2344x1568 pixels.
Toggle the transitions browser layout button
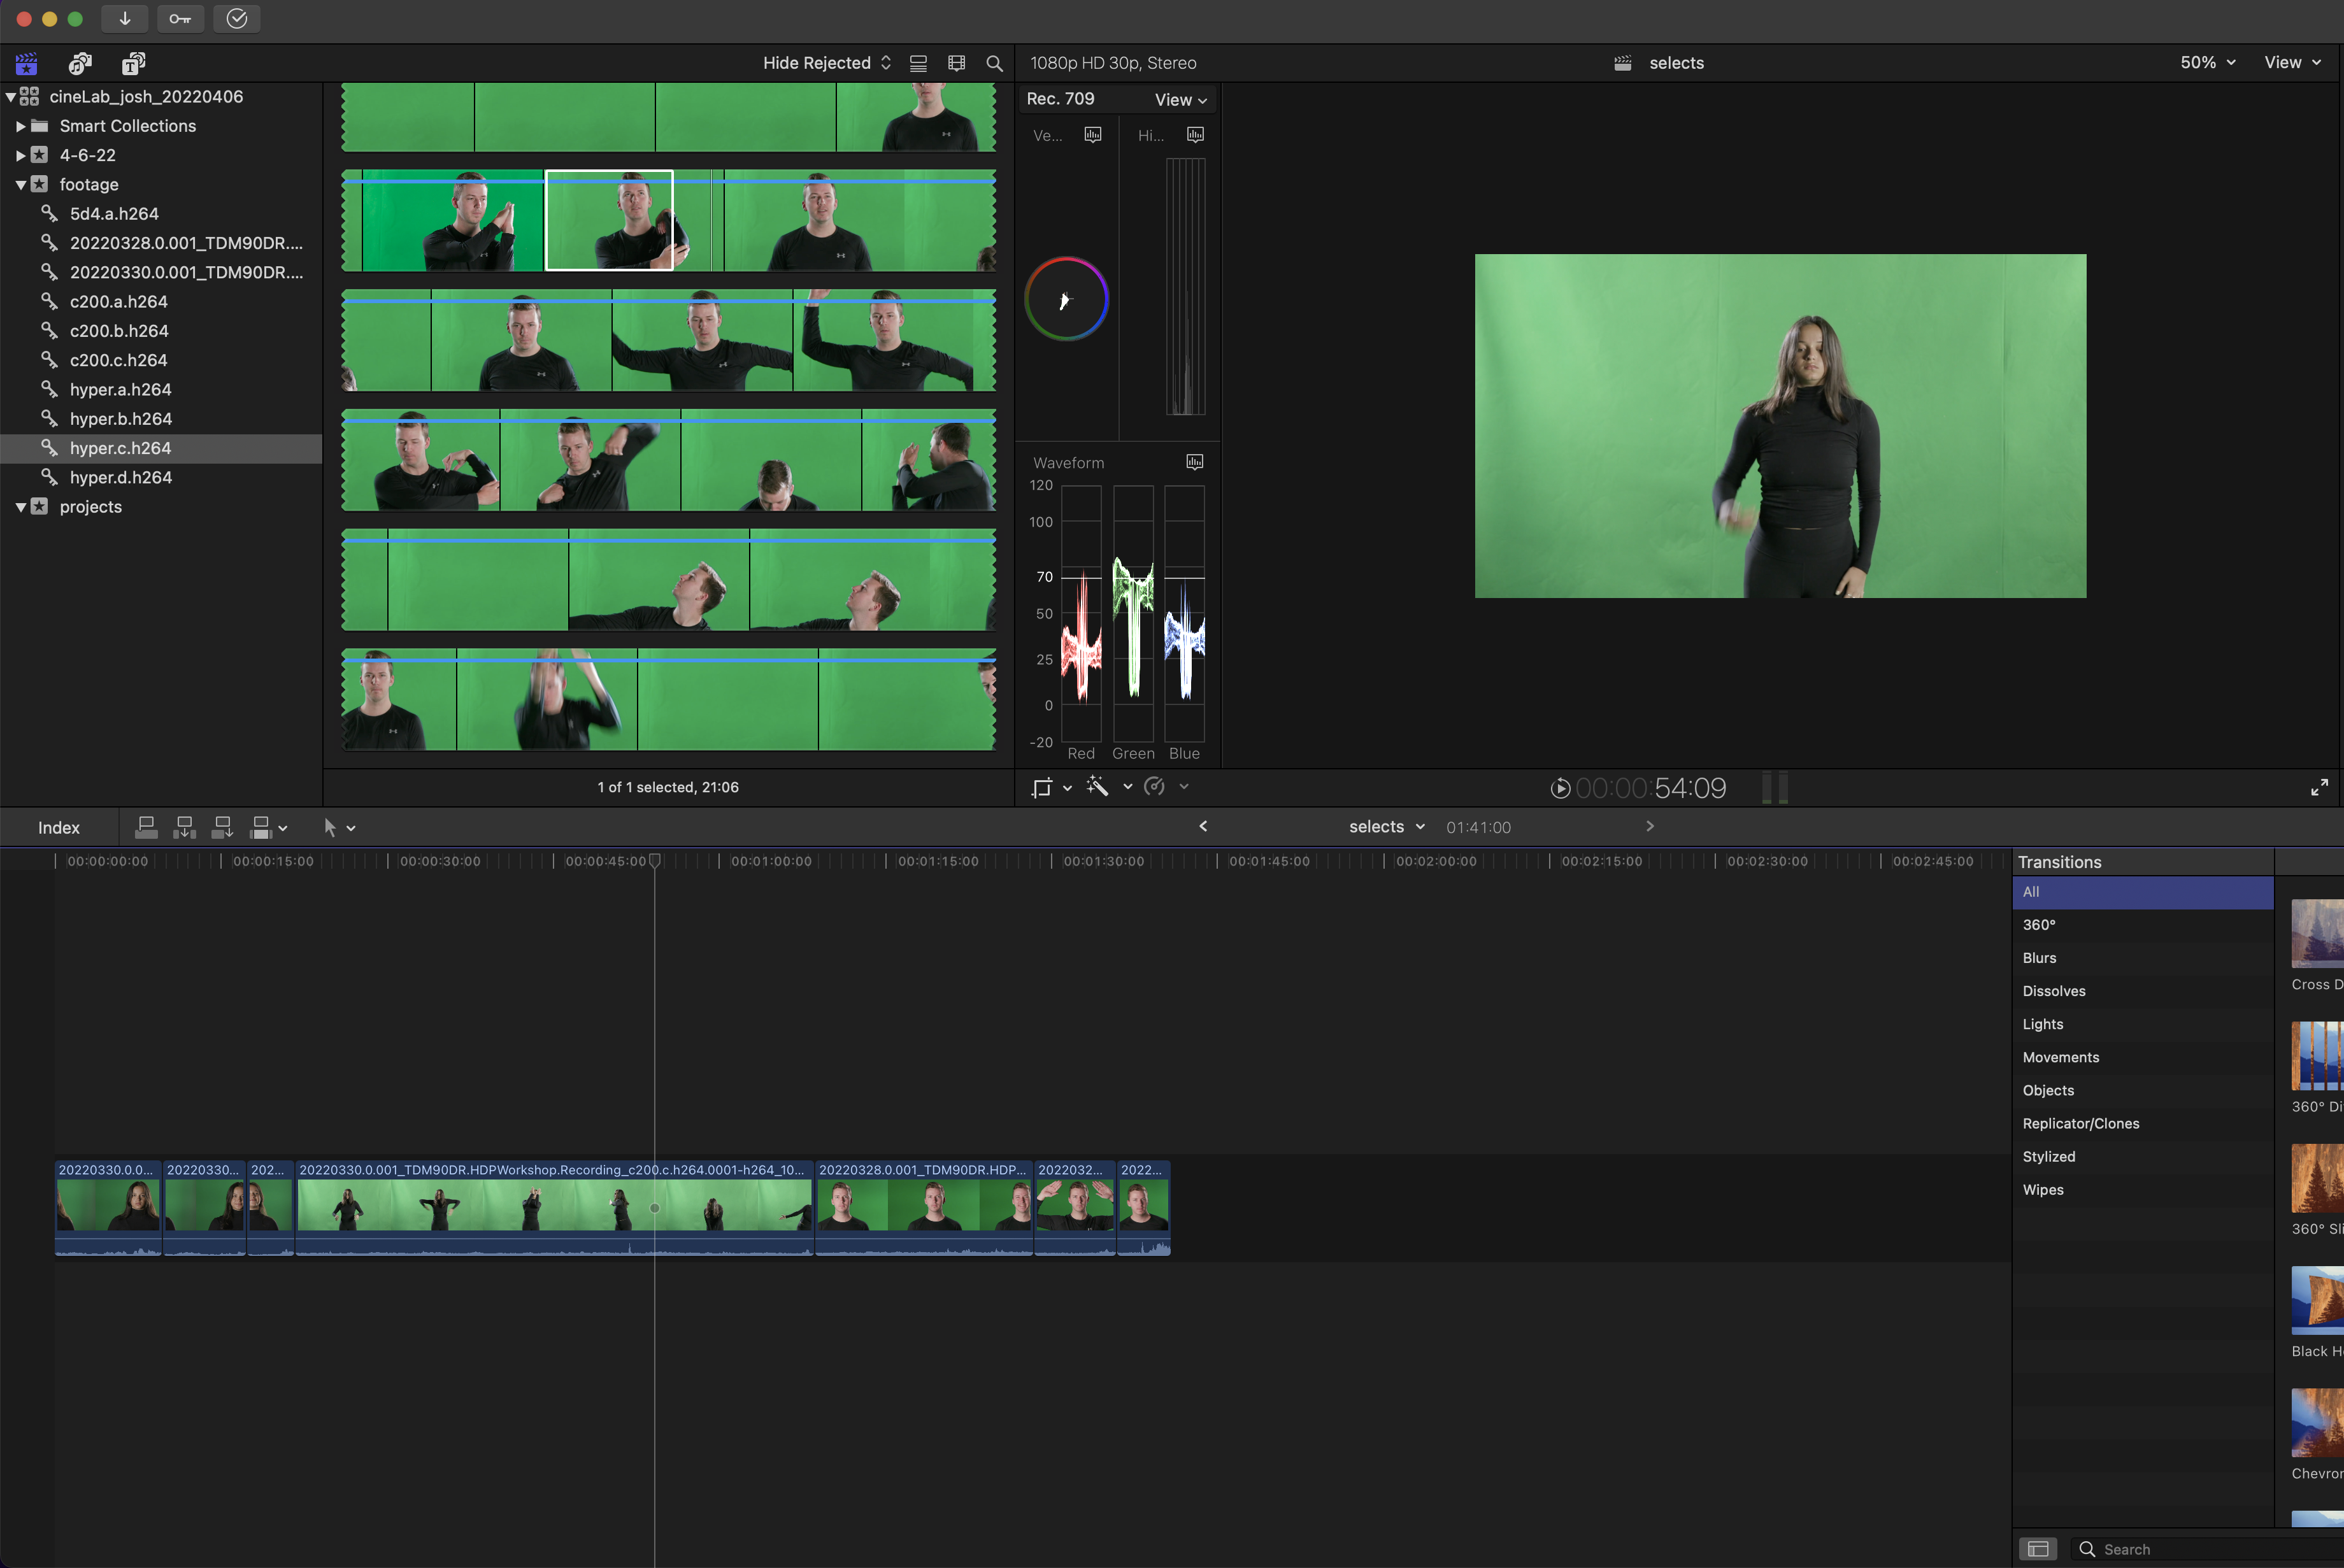pyautogui.click(x=2037, y=1549)
